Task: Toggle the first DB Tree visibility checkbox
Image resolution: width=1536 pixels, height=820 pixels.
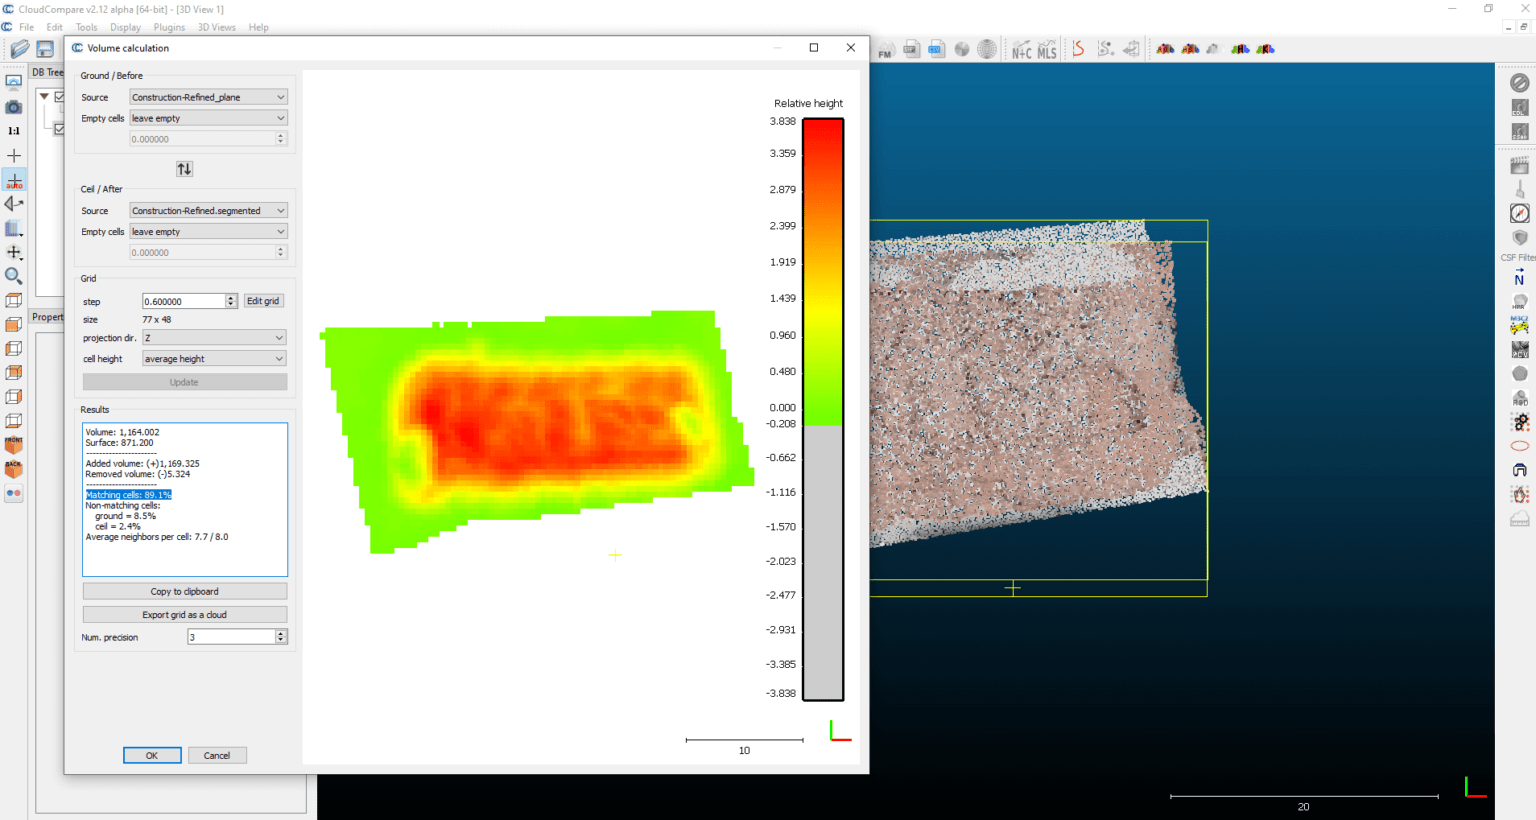Action: (59, 97)
